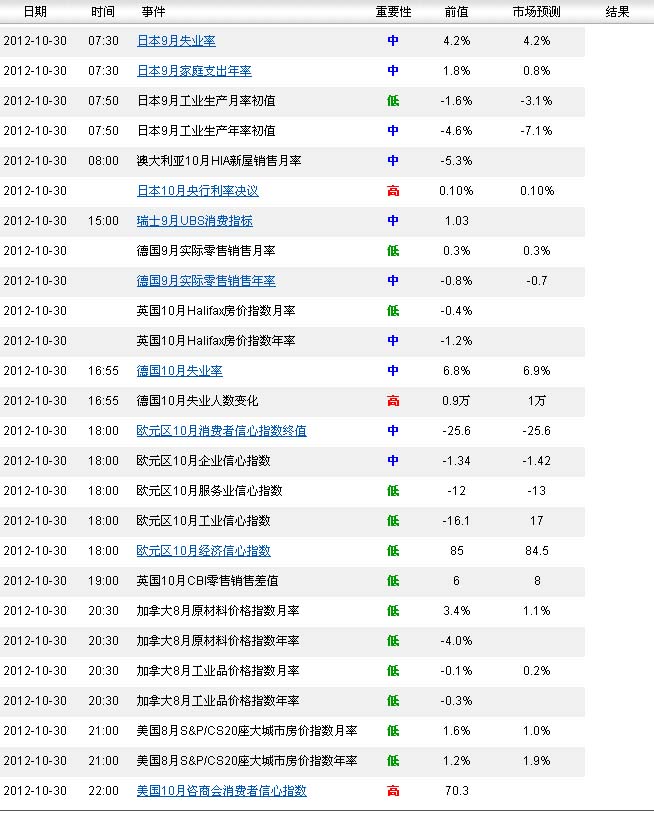Viewport: 654px width, 814px height.
Task: Click the 市场预测 column header
Action: tap(537, 11)
